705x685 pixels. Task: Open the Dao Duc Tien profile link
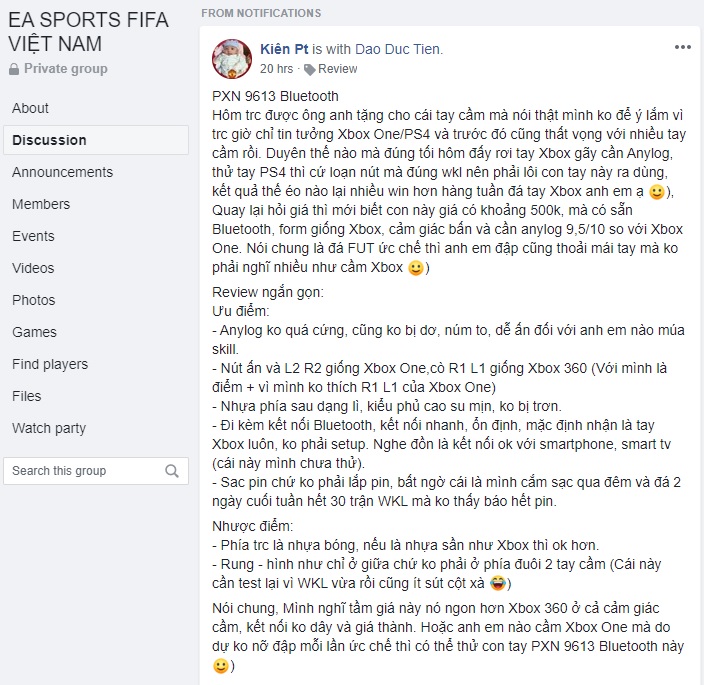point(397,49)
